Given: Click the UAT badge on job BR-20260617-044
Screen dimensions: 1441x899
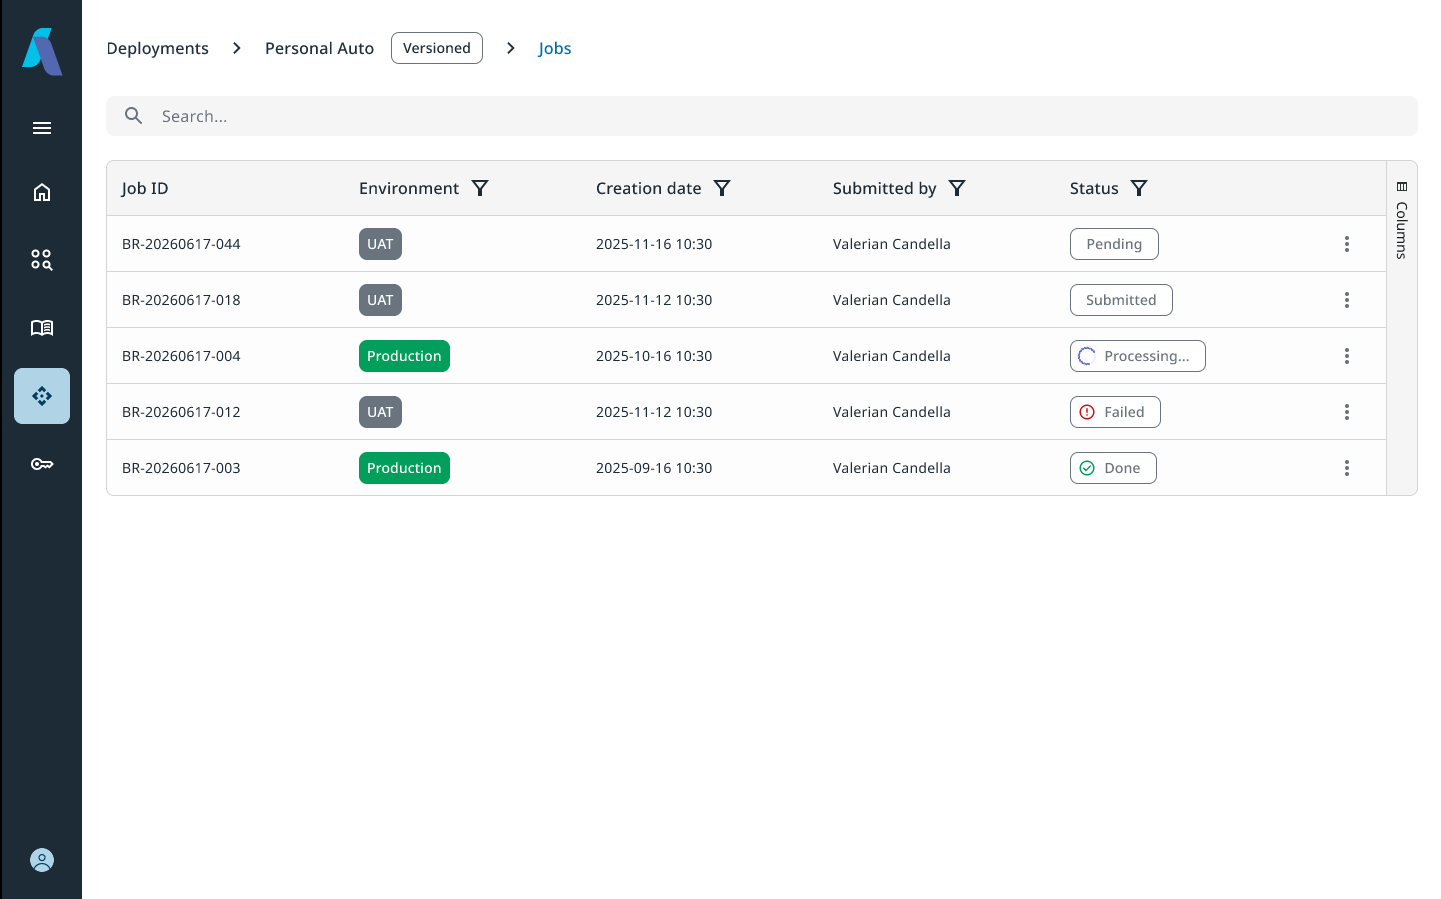Looking at the screenshot, I should (x=380, y=244).
